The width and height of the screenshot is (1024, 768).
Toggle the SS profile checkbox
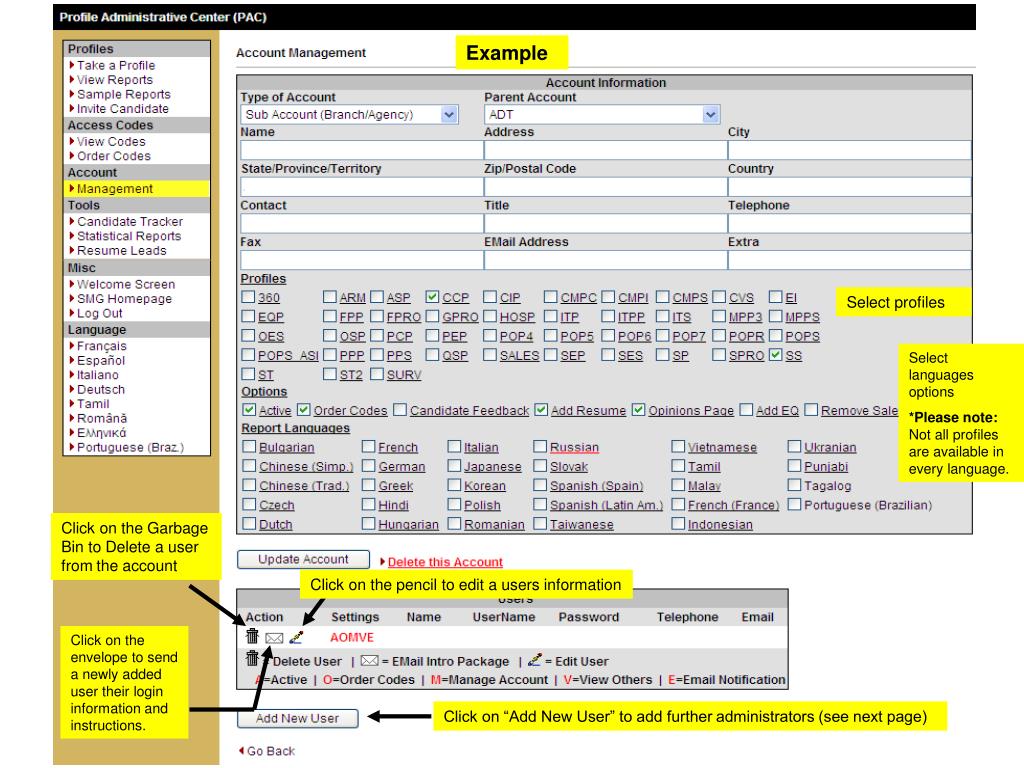pyautogui.click(x=775, y=355)
